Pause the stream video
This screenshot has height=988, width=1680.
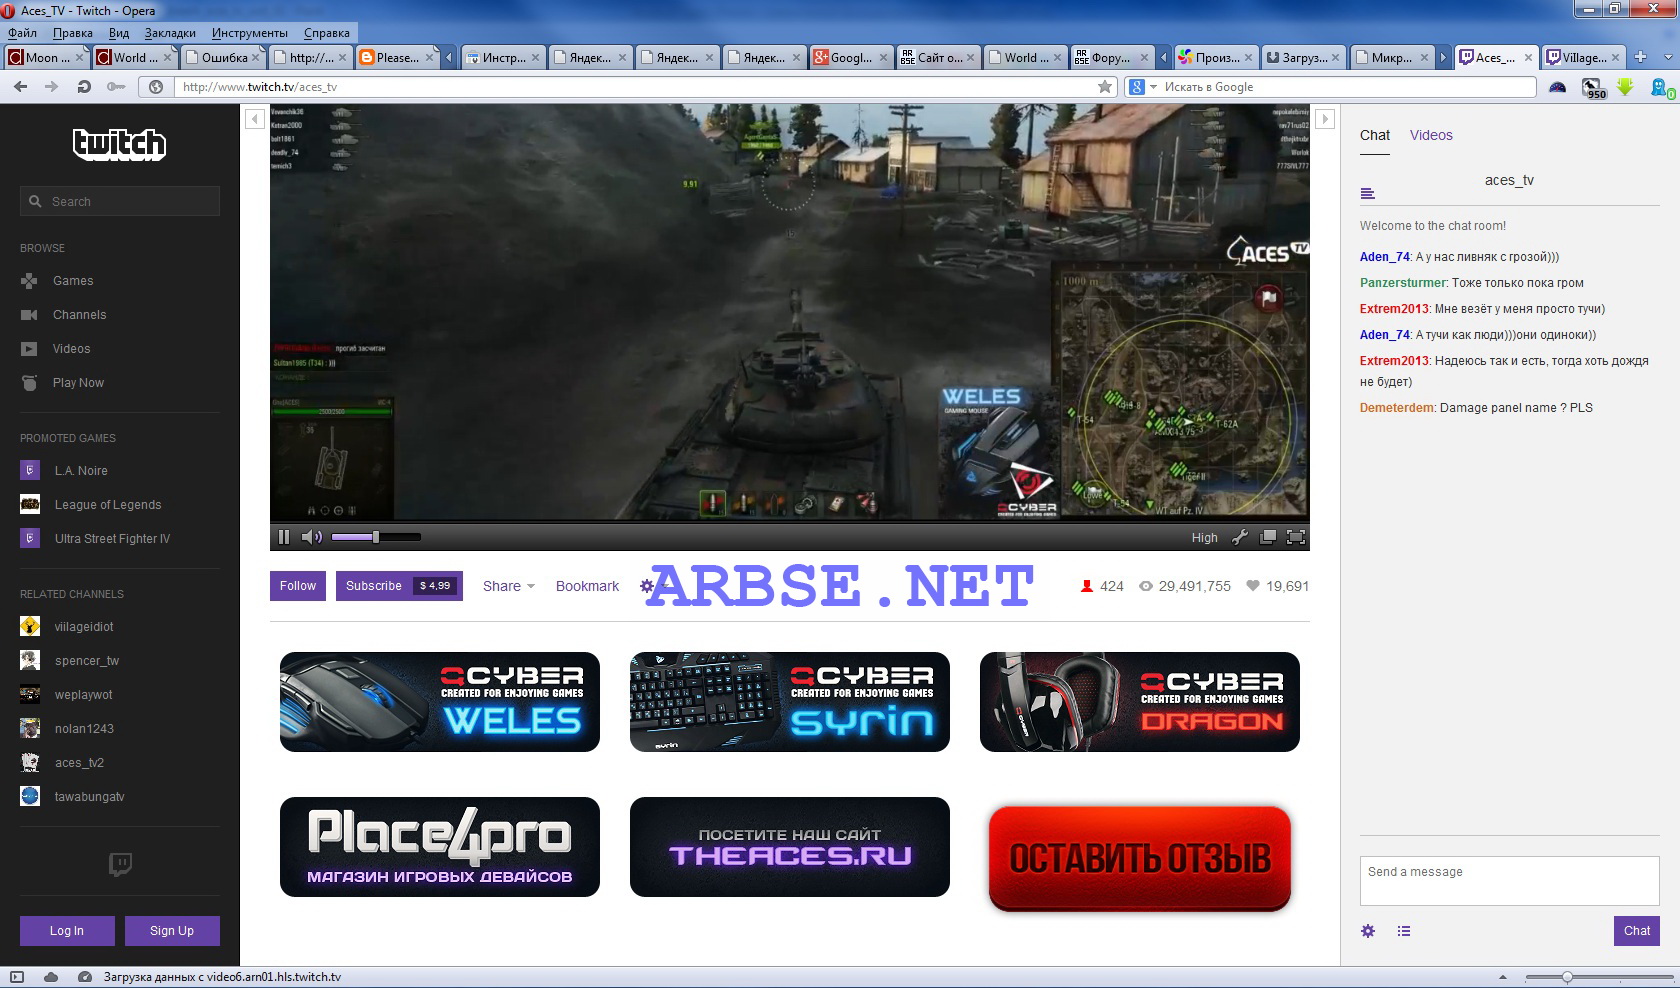click(284, 537)
